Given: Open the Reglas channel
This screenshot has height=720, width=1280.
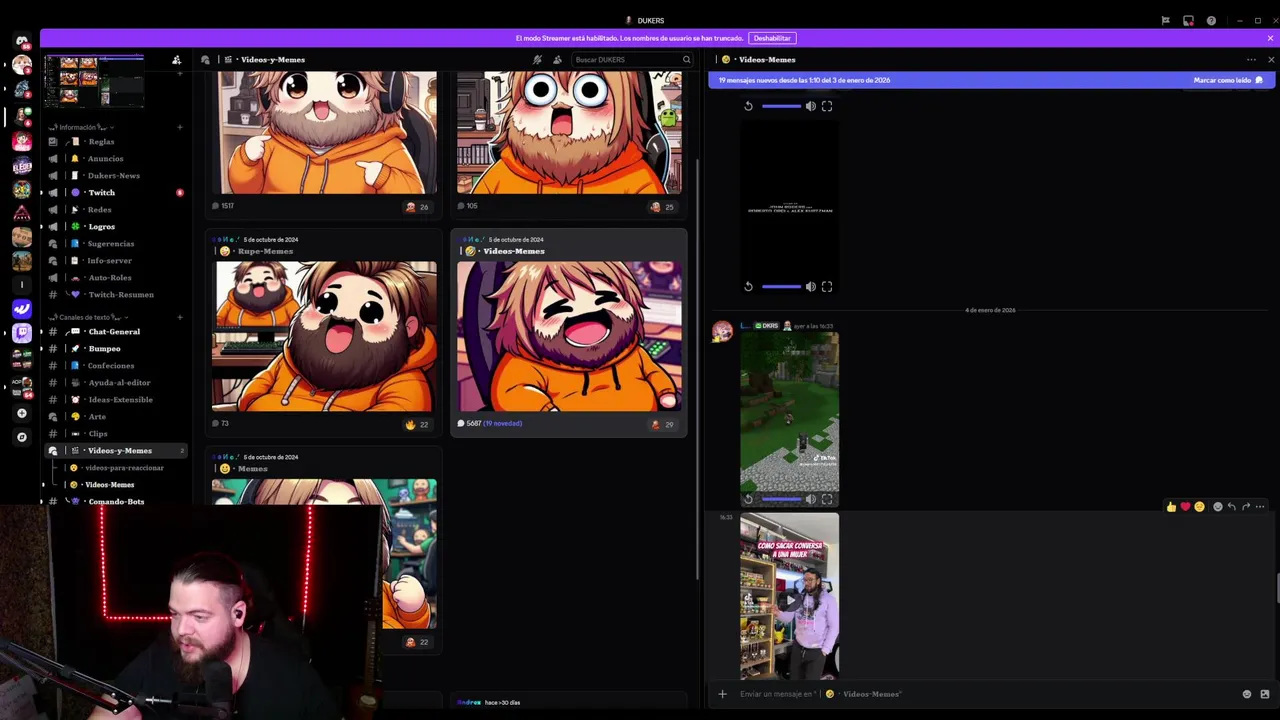Looking at the screenshot, I should click(101, 141).
